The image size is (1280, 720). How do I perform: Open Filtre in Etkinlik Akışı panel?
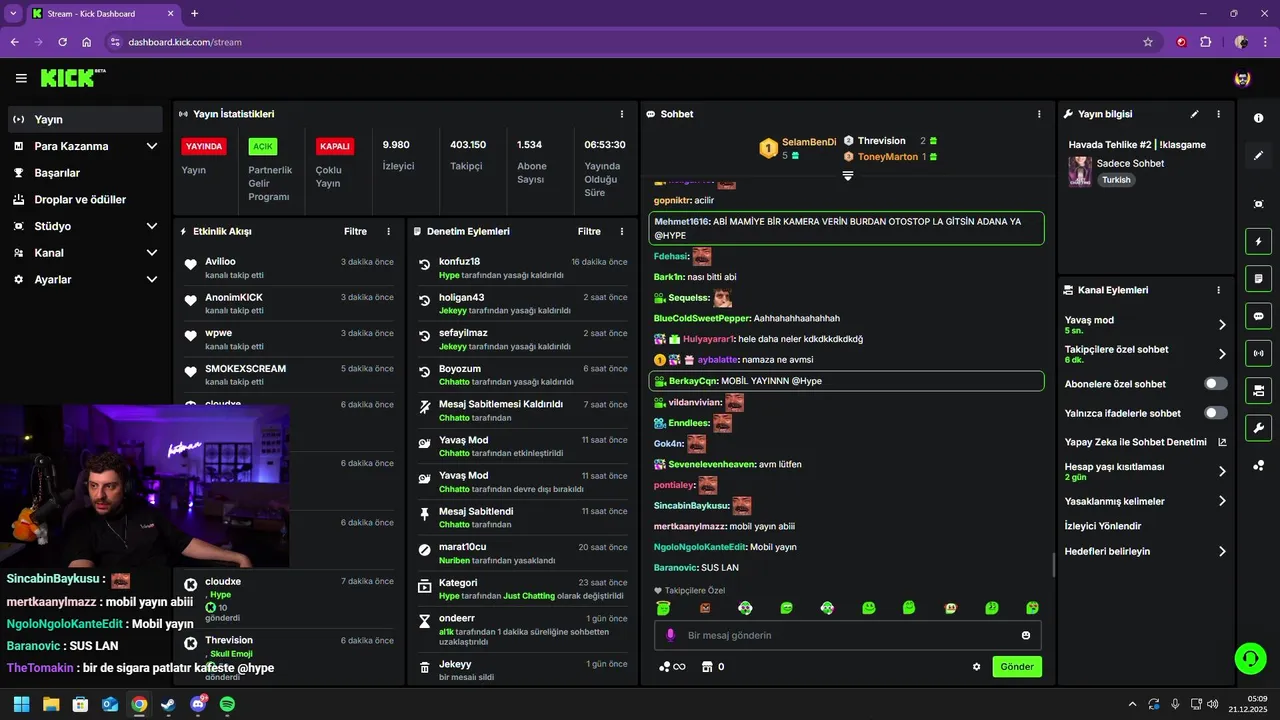pos(355,231)
